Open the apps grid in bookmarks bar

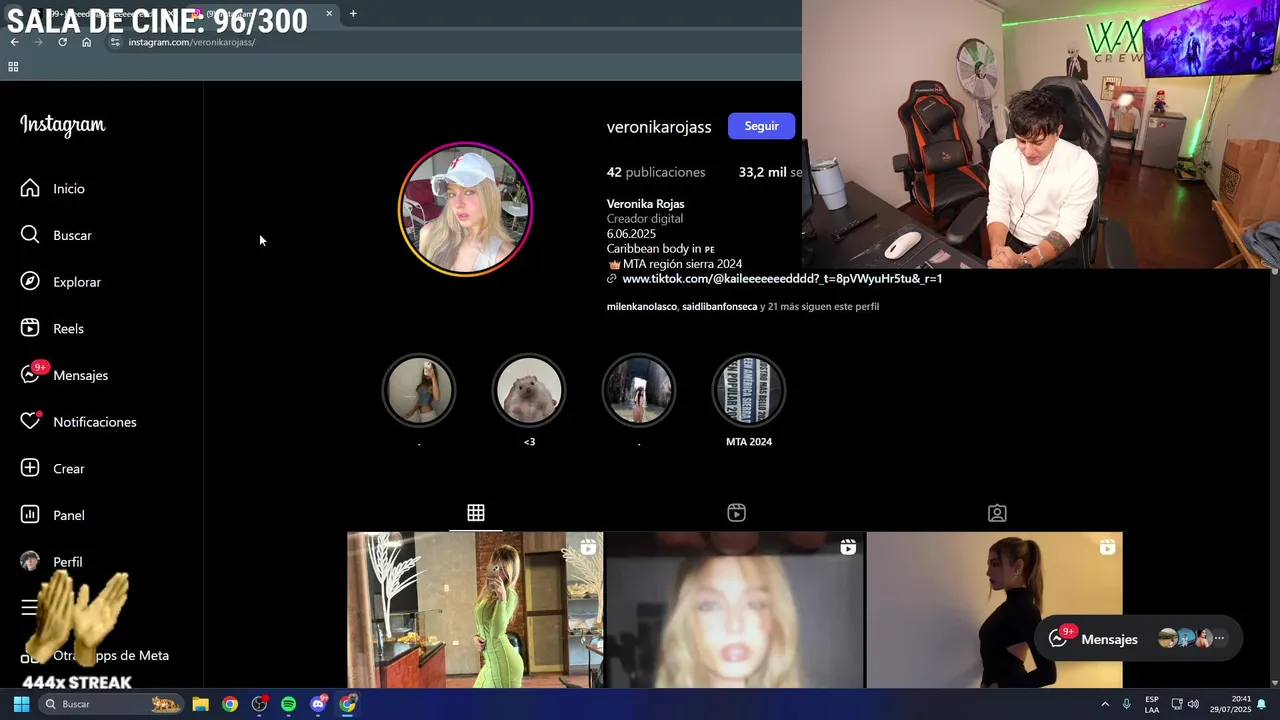(x=13, y=67)
